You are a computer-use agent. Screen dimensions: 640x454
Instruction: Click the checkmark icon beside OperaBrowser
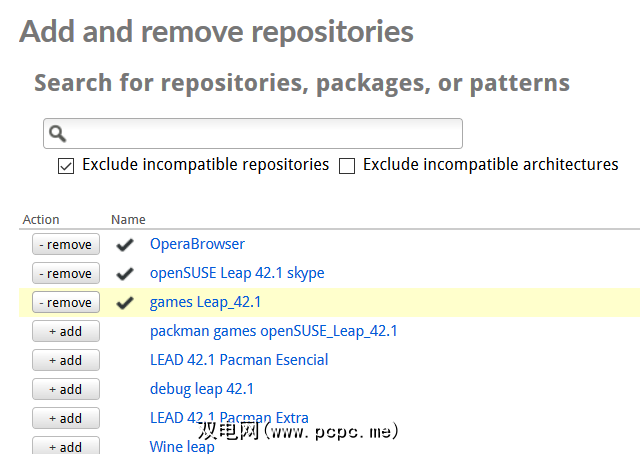125,244
